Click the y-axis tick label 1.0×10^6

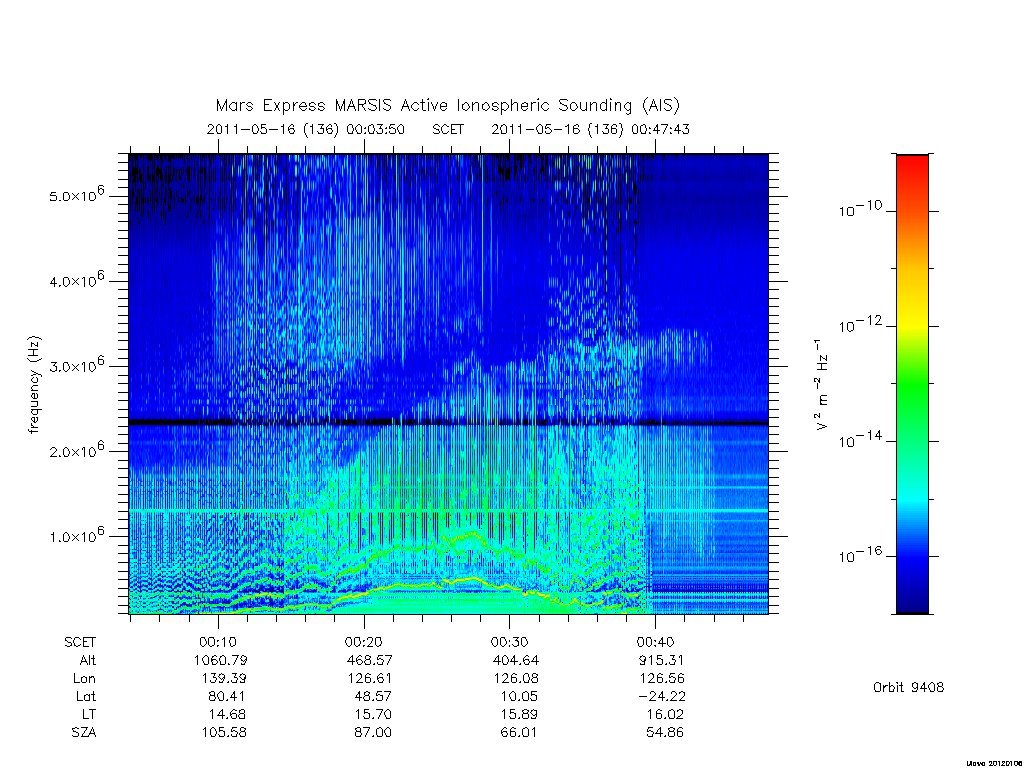pos(76,535)
